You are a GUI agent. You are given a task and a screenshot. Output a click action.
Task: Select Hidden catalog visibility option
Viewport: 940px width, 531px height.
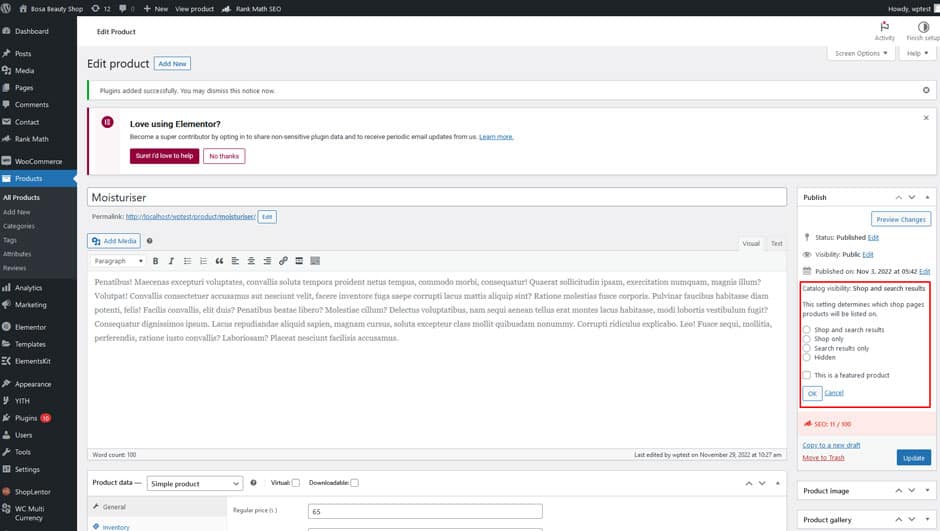807,357
